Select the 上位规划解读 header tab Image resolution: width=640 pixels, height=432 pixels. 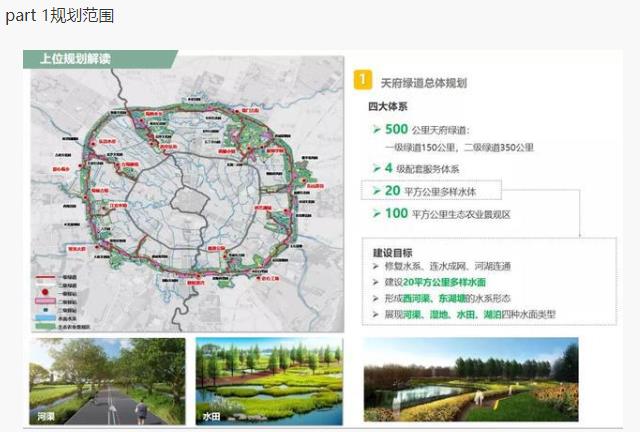point(76,58)
